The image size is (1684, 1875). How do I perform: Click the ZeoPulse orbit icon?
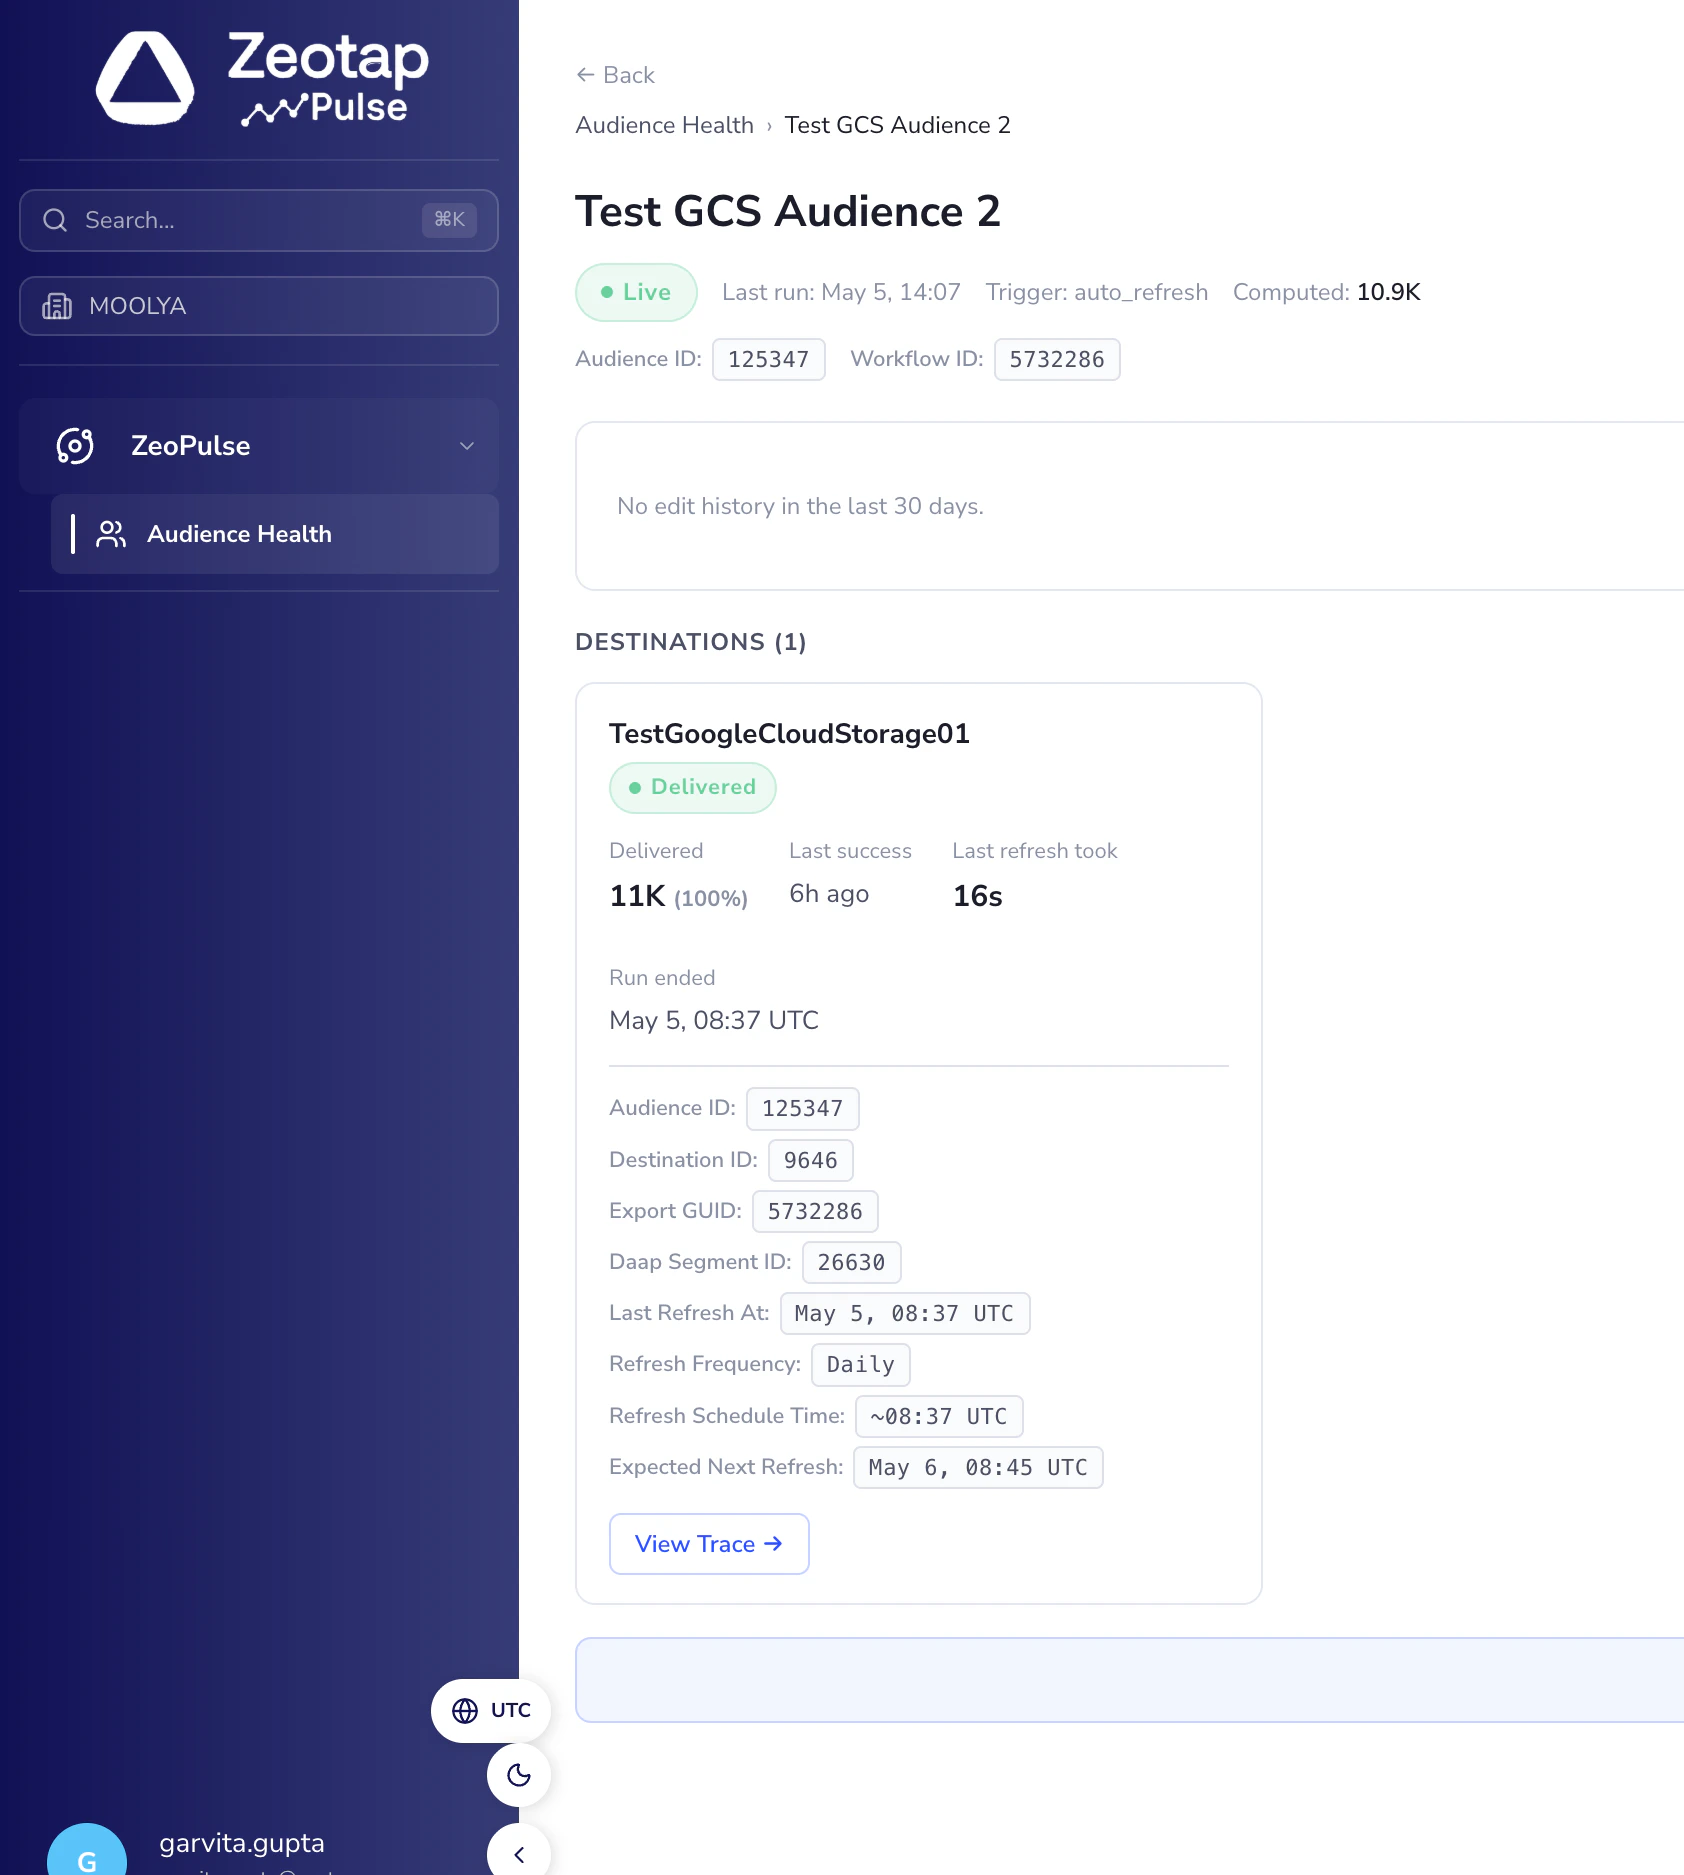tap(75, 446)
